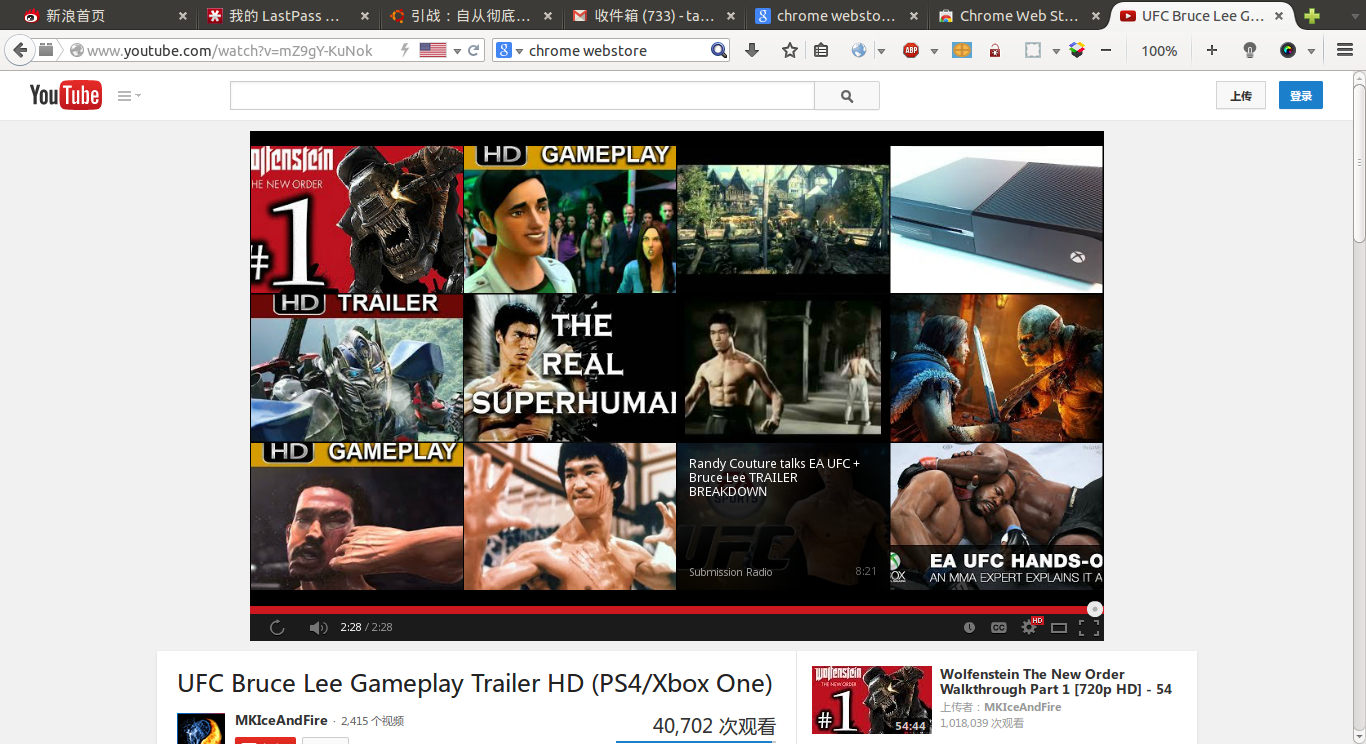Screen dimensions: 1366x744
Task: Click the lightbulb toolbar icon
Action: 1250,50
